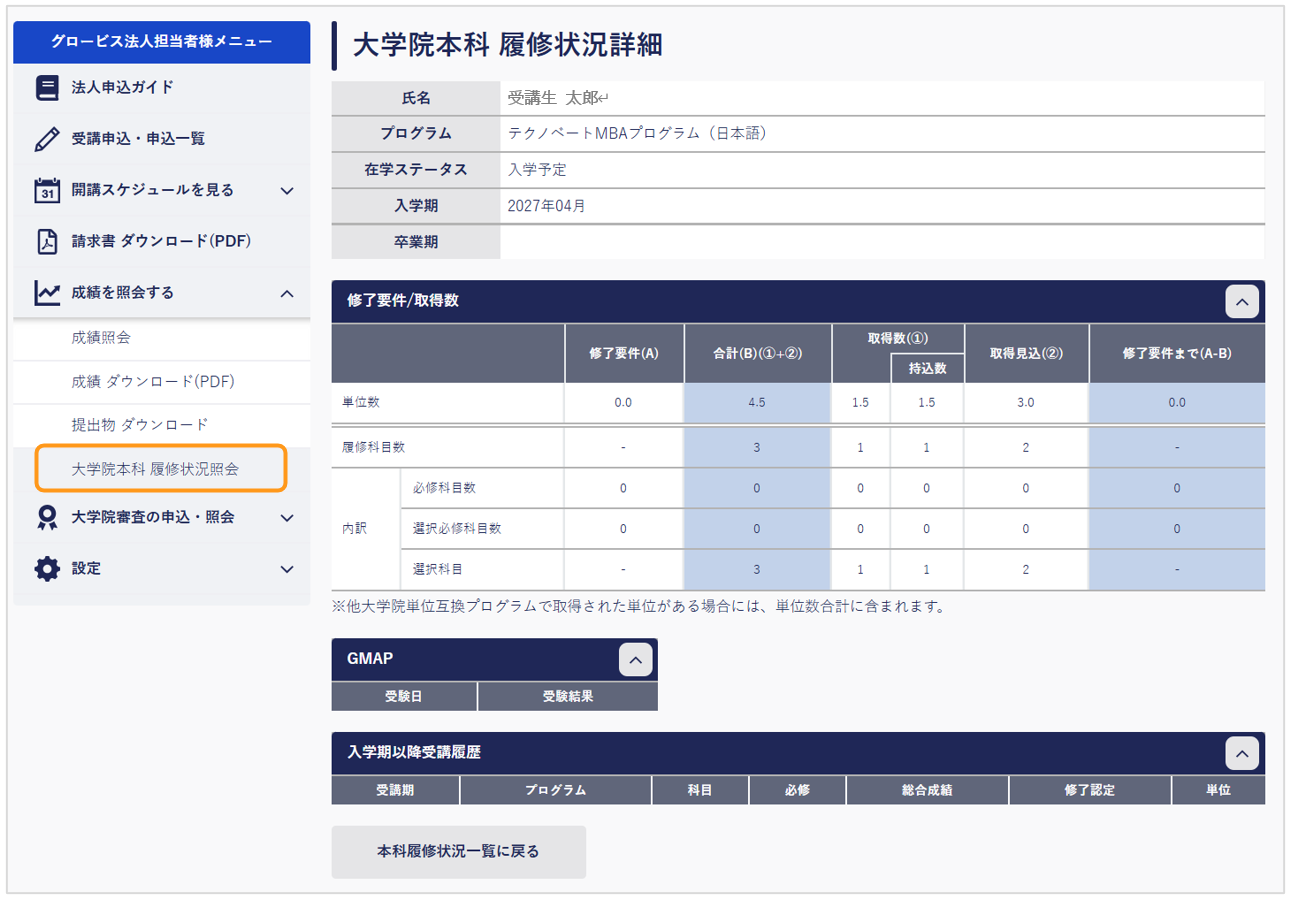Viewport: 1292px width, 898px height.
Task: Click the 受講生 太郎 name value
Action: point(558,98)
